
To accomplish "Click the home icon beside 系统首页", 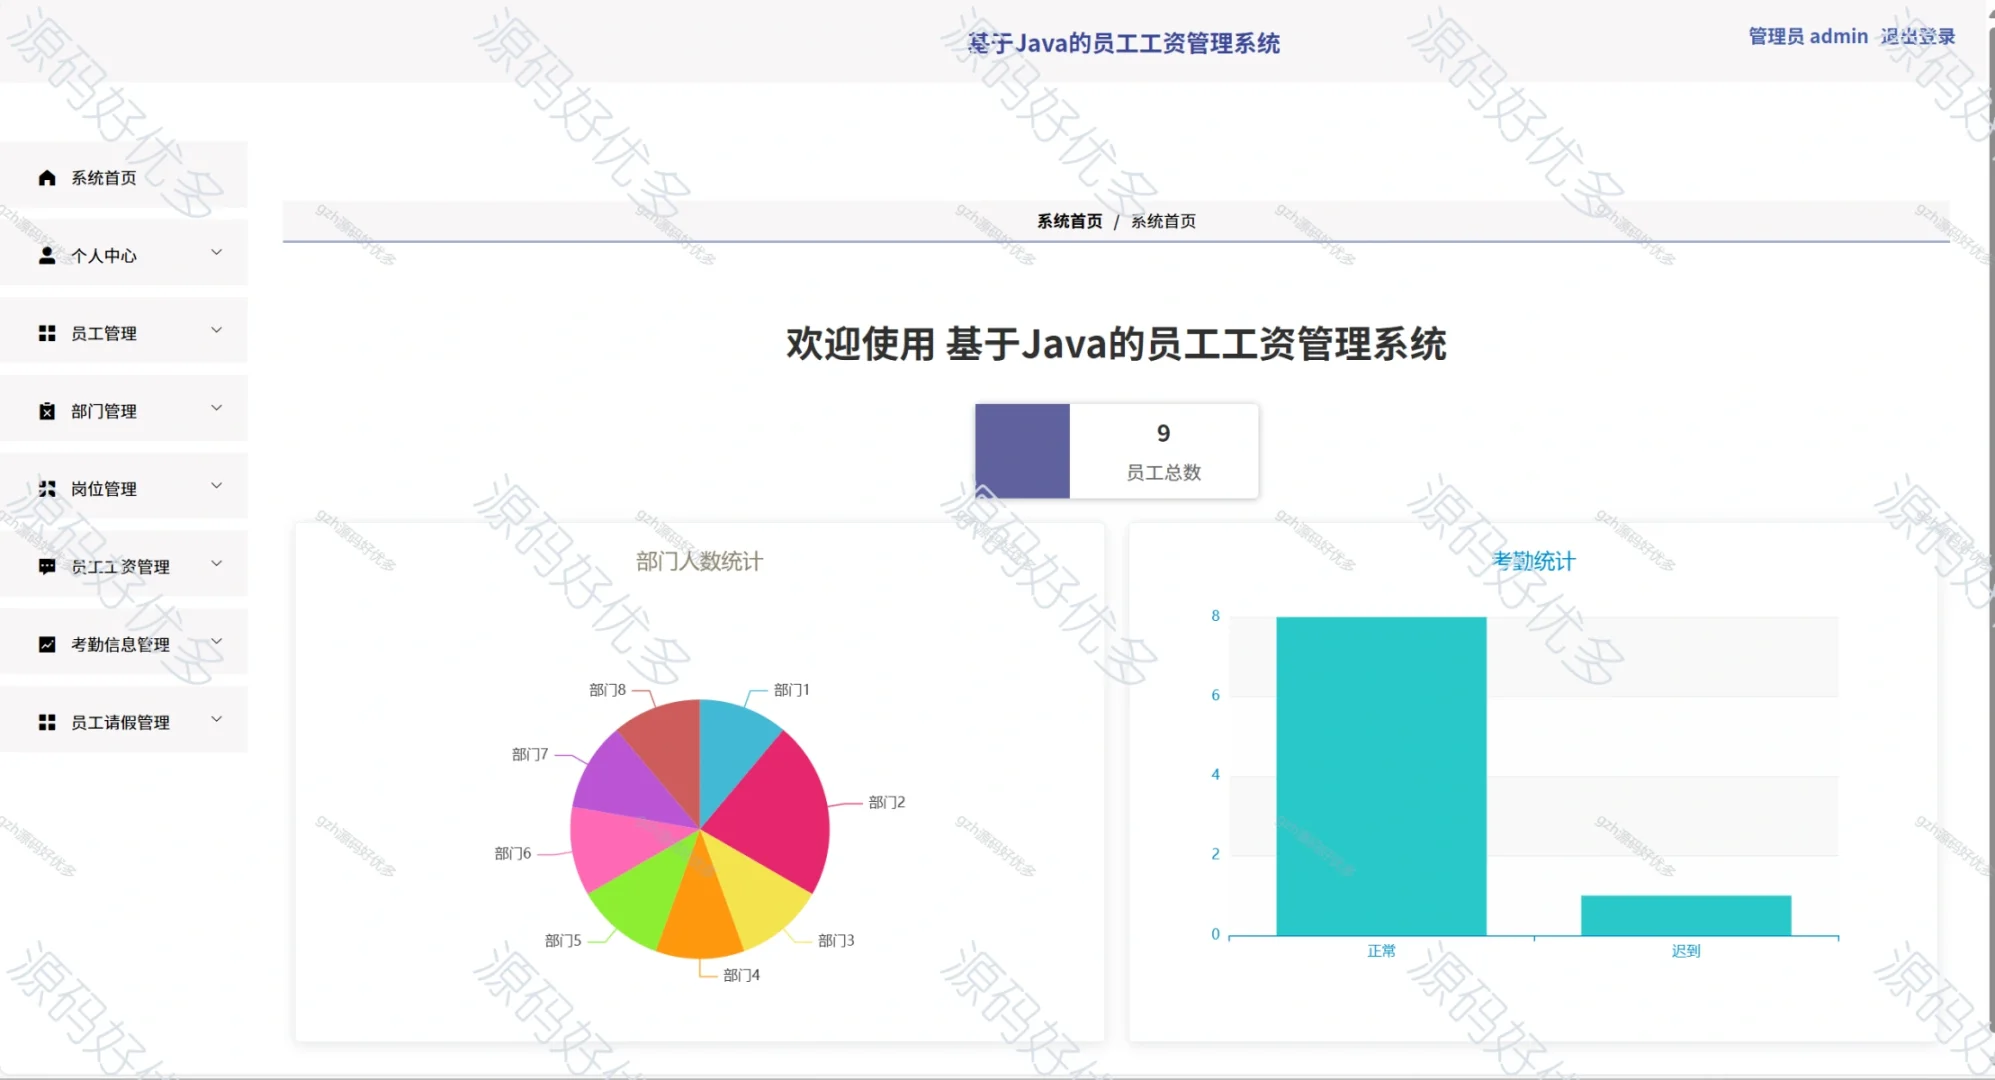I will (x=45, y=177).
